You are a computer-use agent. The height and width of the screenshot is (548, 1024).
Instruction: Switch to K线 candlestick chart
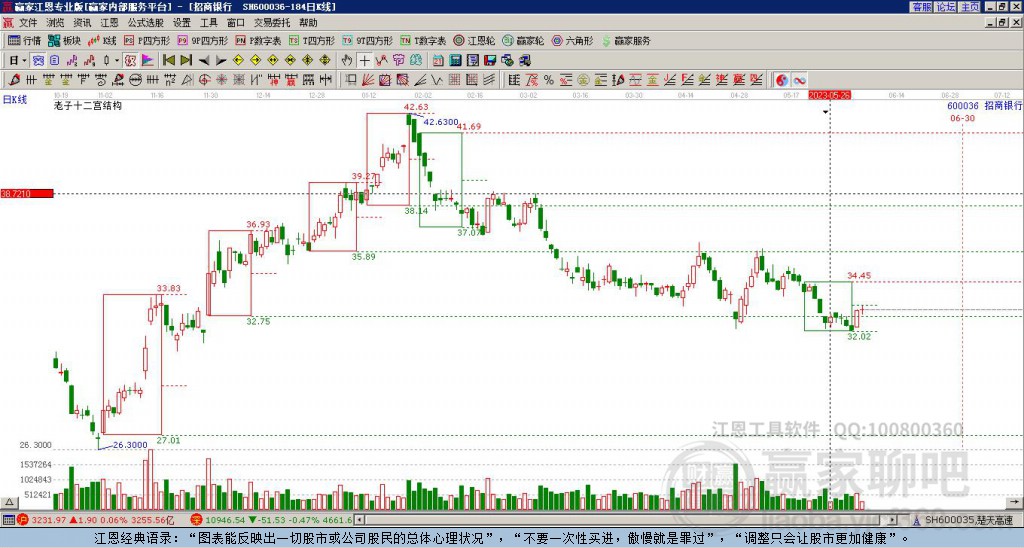(x=102, y=40)
